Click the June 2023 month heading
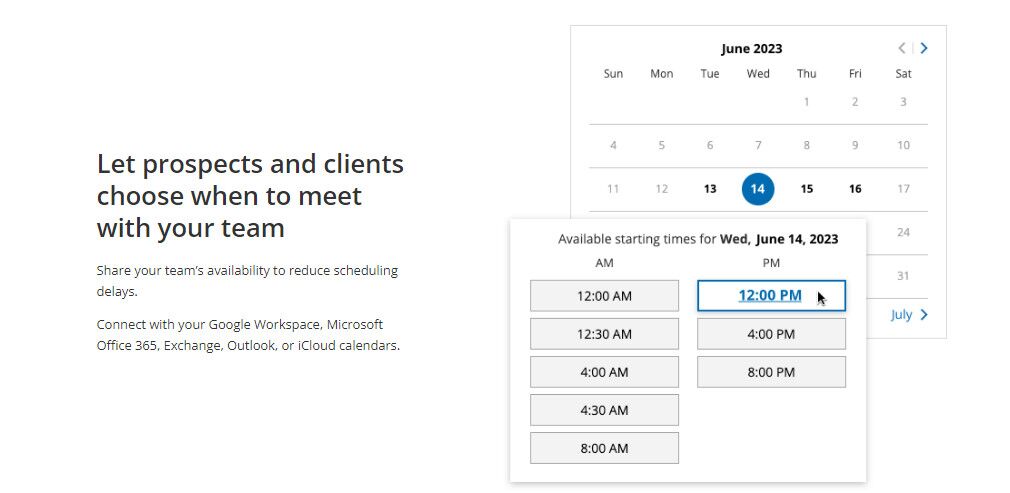 point(752,49)
